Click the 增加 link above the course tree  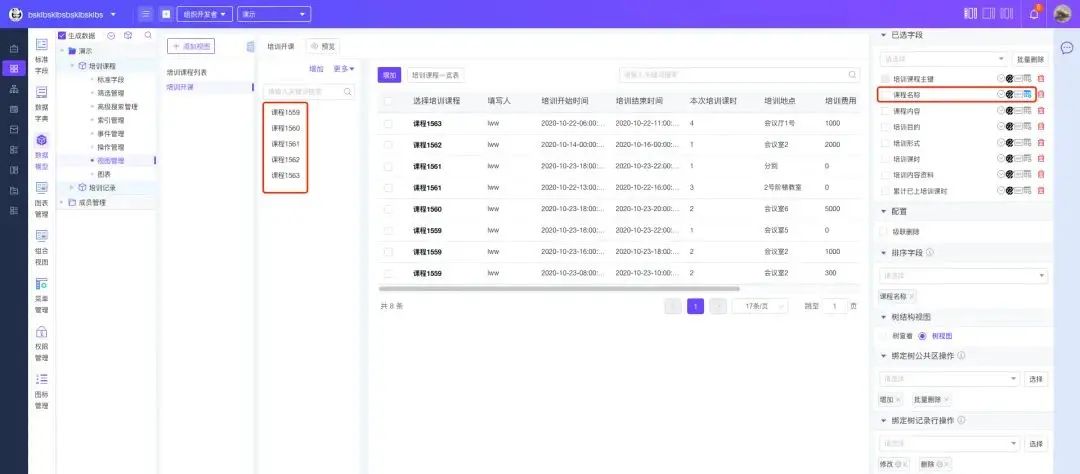click(316, 69)
